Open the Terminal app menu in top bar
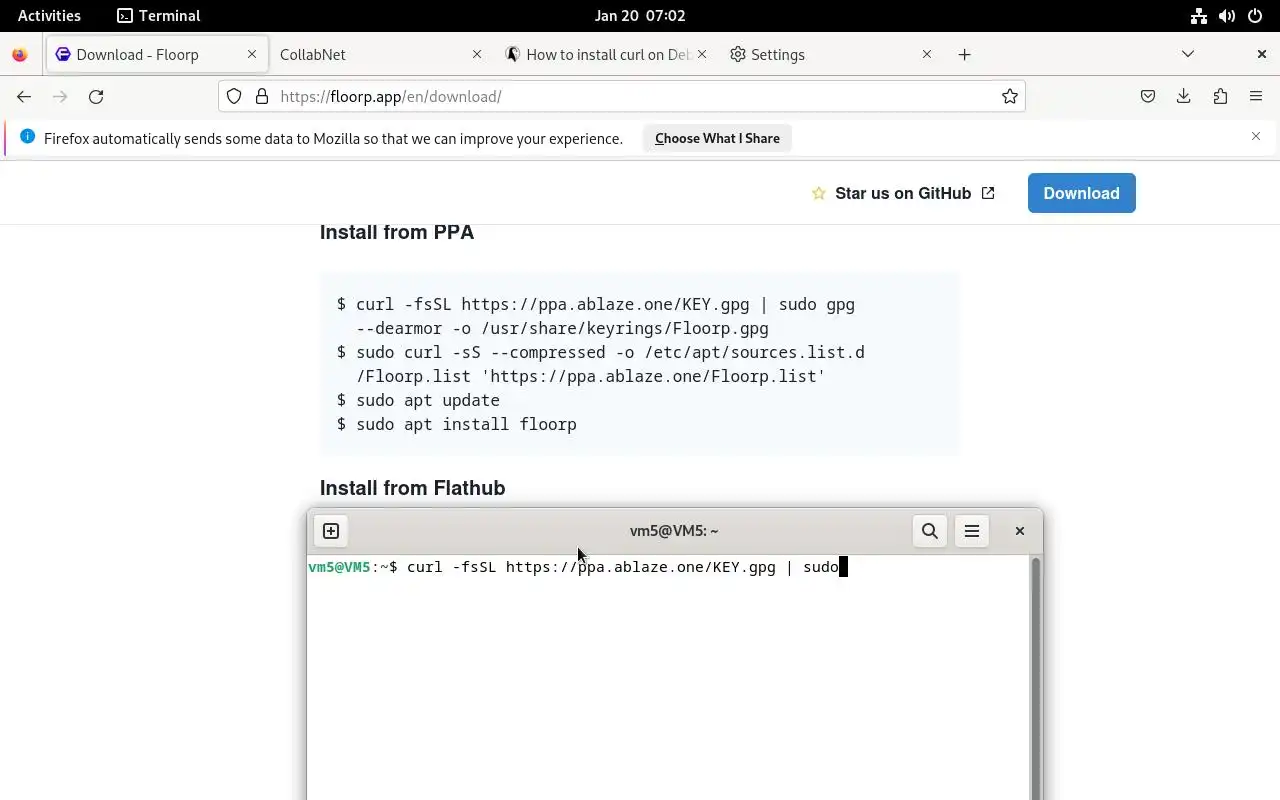Screen dimensions: 1280x800 [x=158, y=15]
